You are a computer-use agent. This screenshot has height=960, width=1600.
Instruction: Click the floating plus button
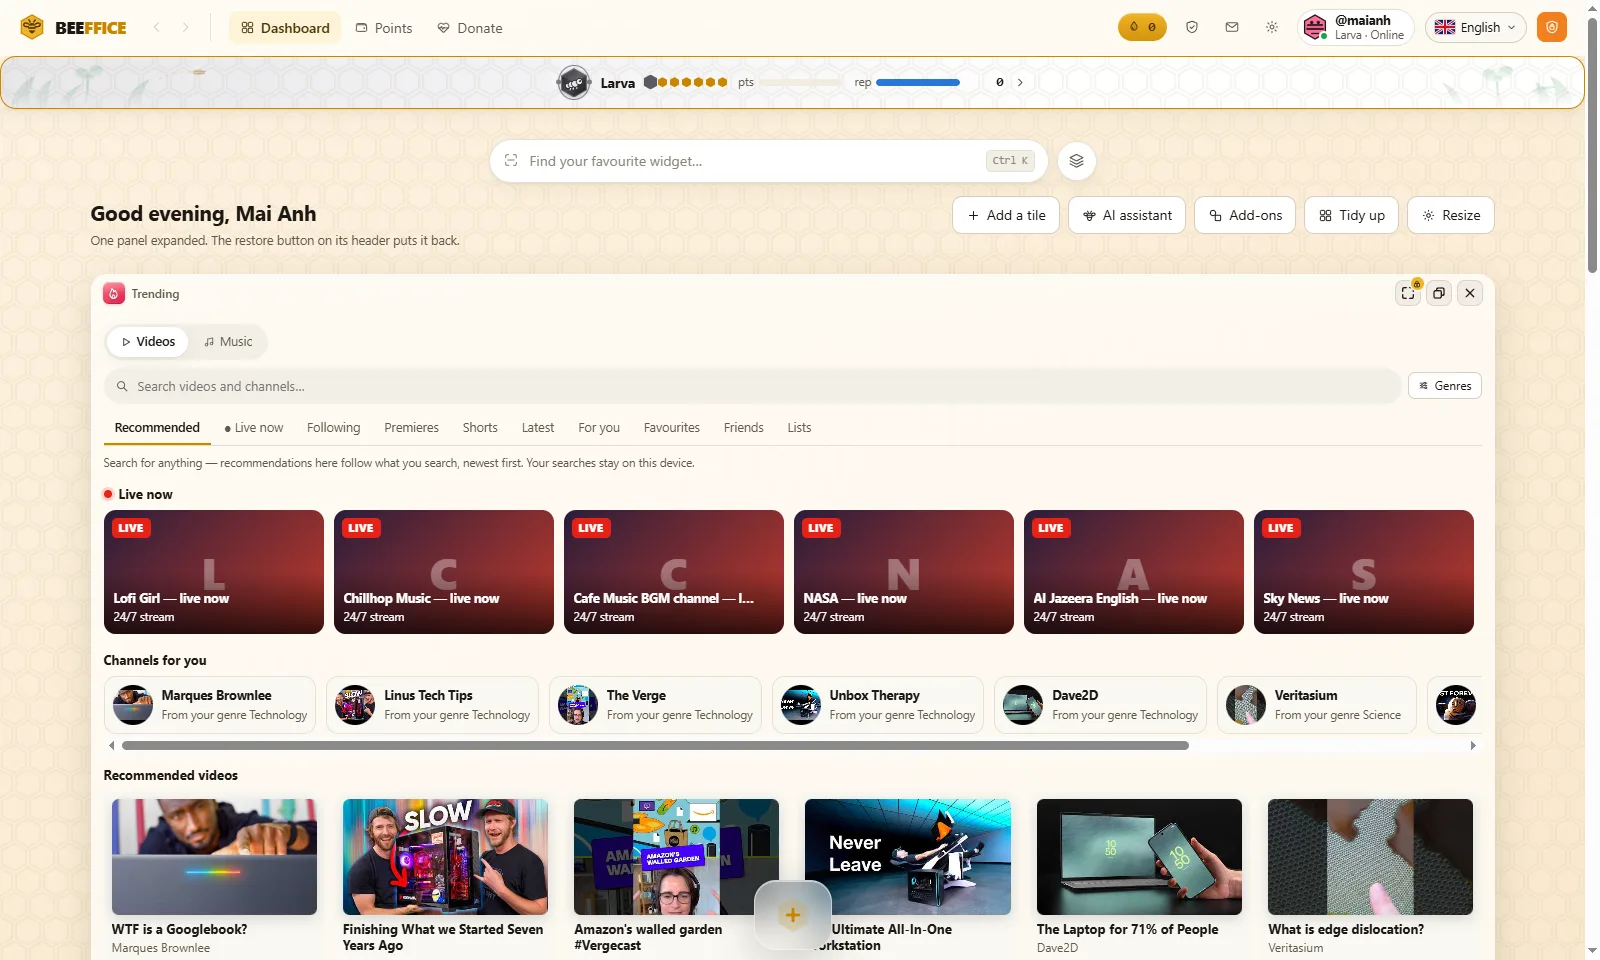(793, 915)
